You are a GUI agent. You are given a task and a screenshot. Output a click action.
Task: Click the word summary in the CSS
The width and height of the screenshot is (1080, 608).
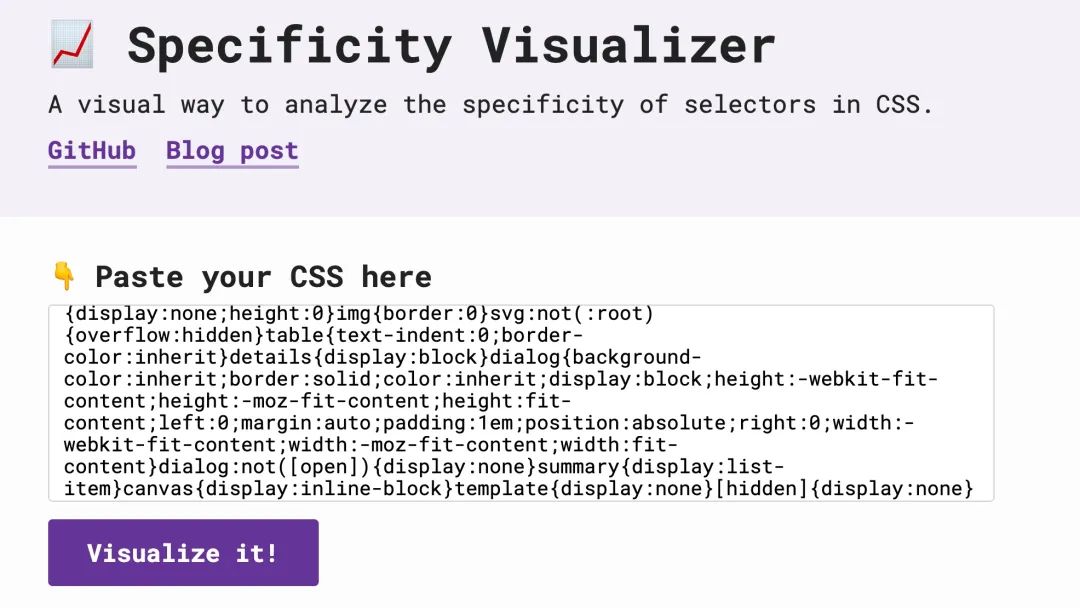tap(575, 467)
